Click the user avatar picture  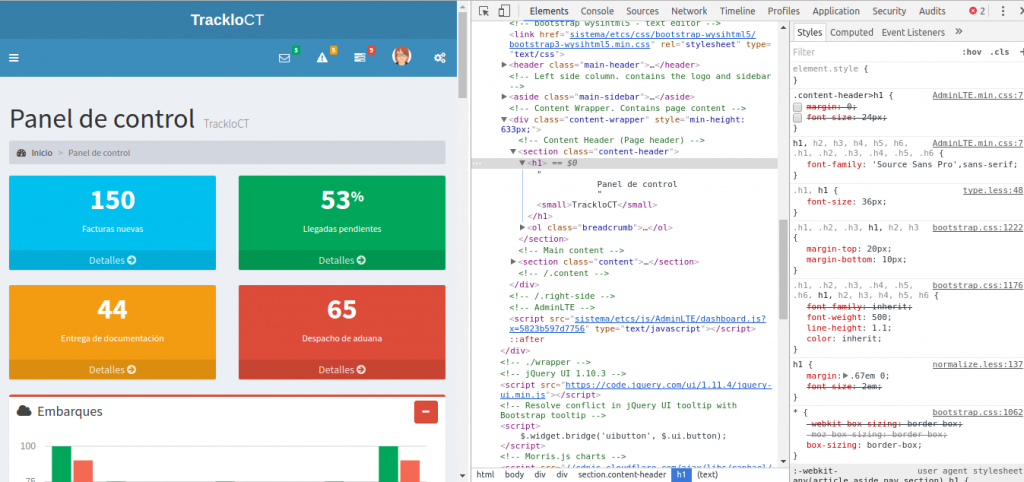(402, 56)
